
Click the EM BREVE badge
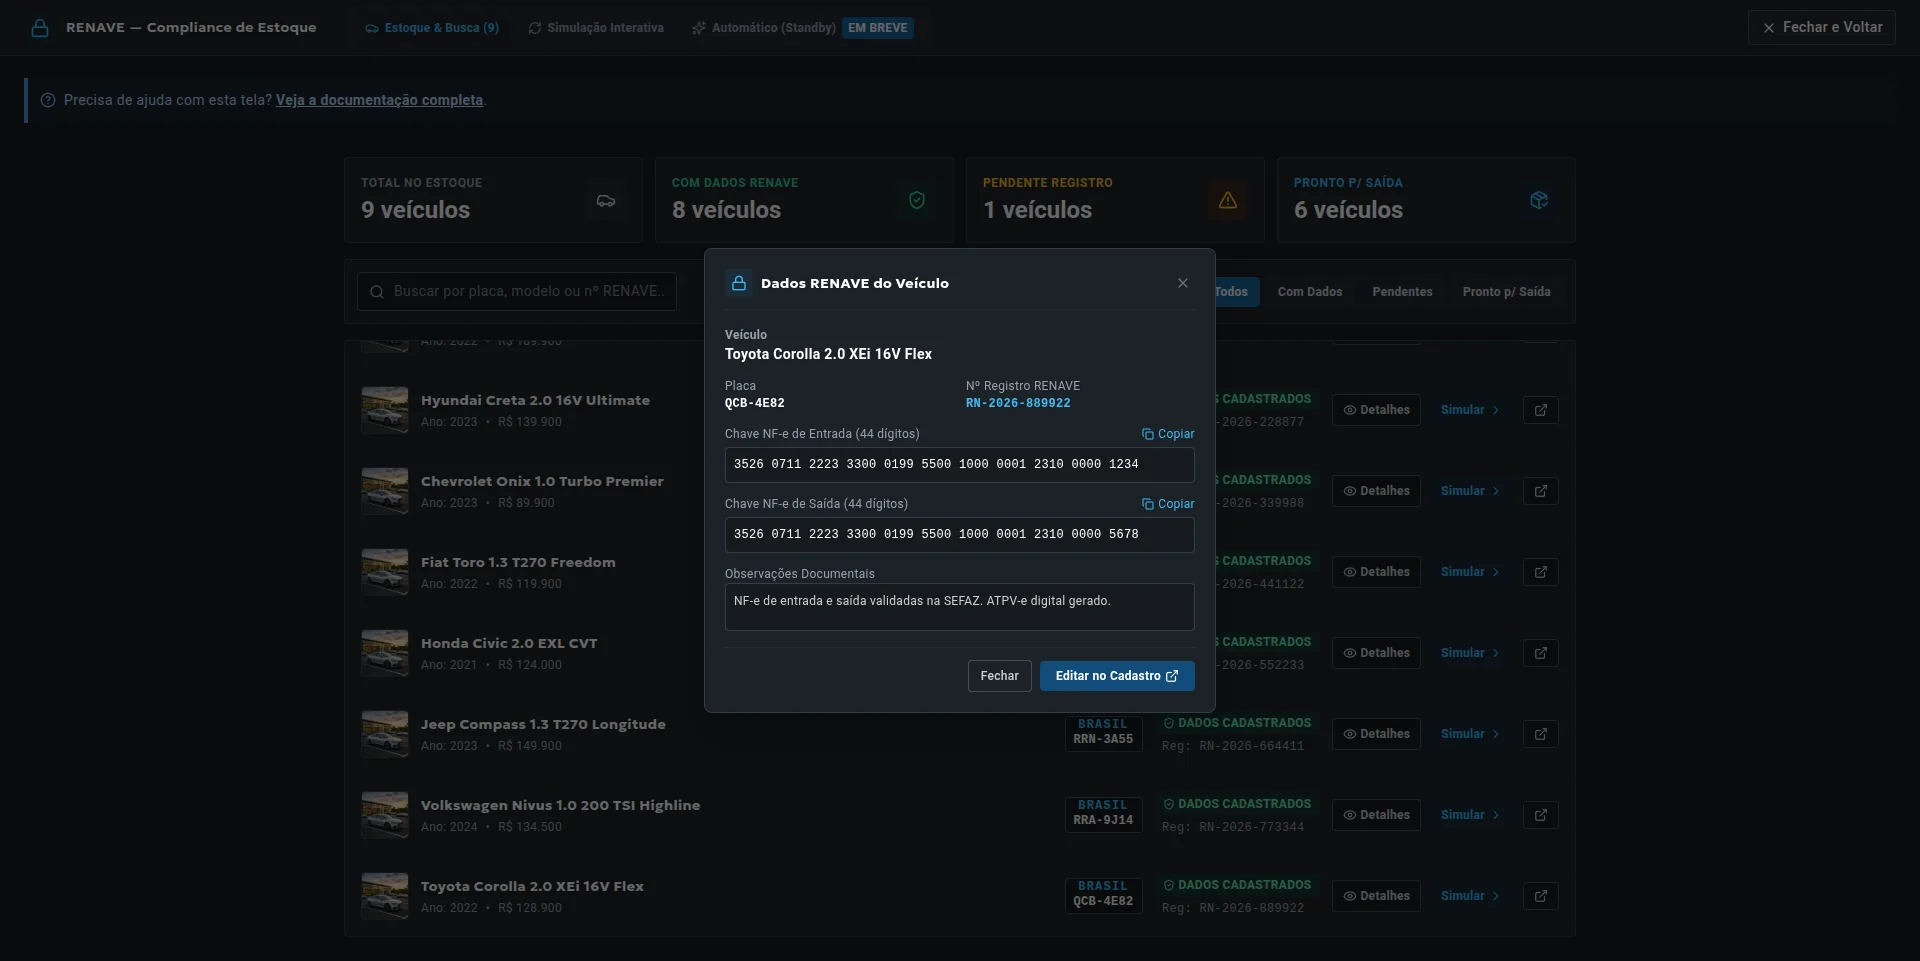tap(878, 28)
